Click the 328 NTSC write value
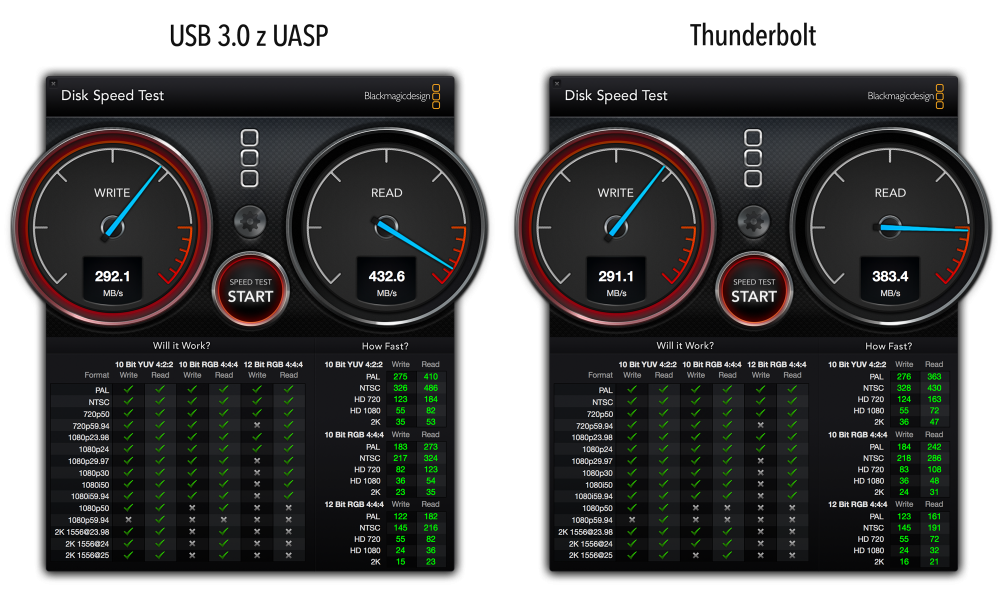This screenshot has width=1000, height=595. tap(904, 388)
